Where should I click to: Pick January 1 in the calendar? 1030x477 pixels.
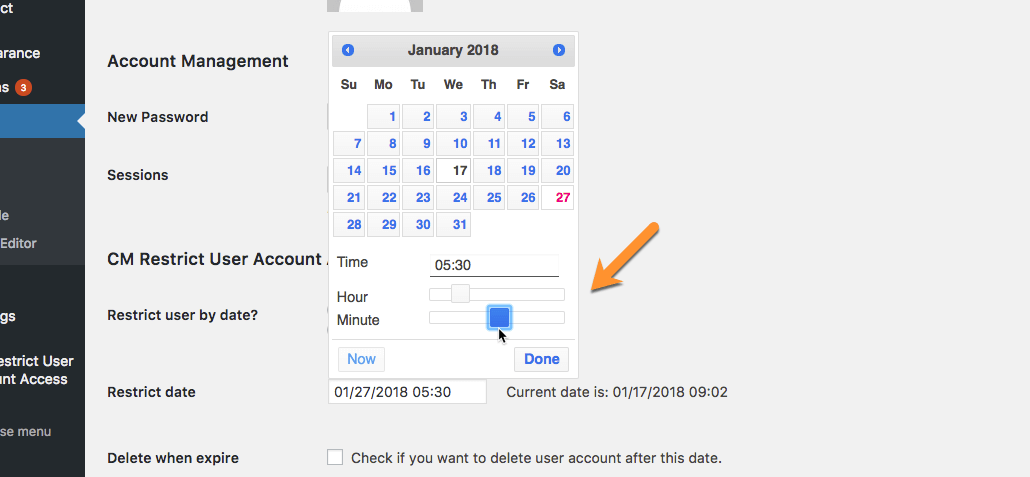384,117
